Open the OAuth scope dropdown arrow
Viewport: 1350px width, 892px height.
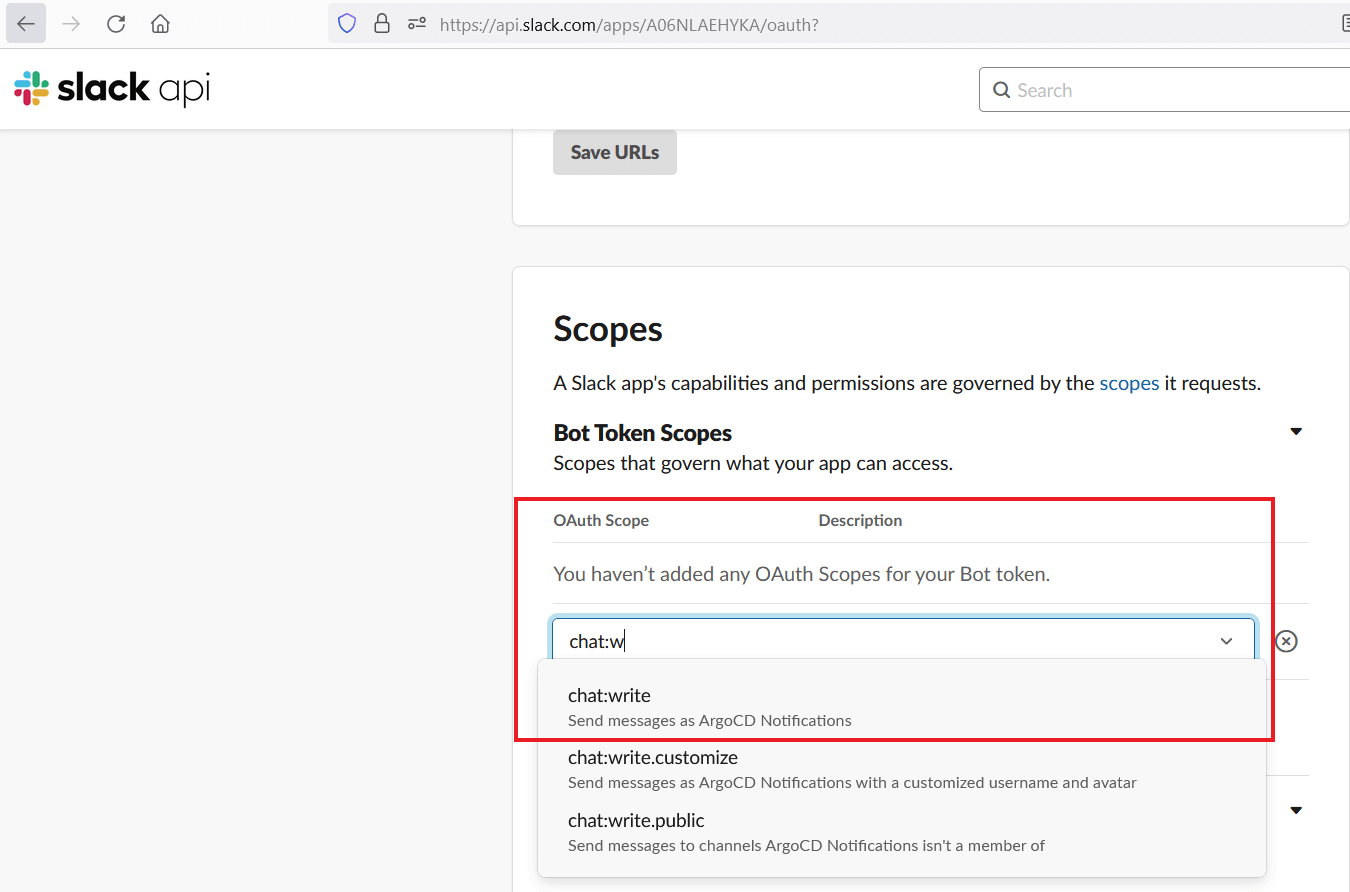pos(1226,641)
